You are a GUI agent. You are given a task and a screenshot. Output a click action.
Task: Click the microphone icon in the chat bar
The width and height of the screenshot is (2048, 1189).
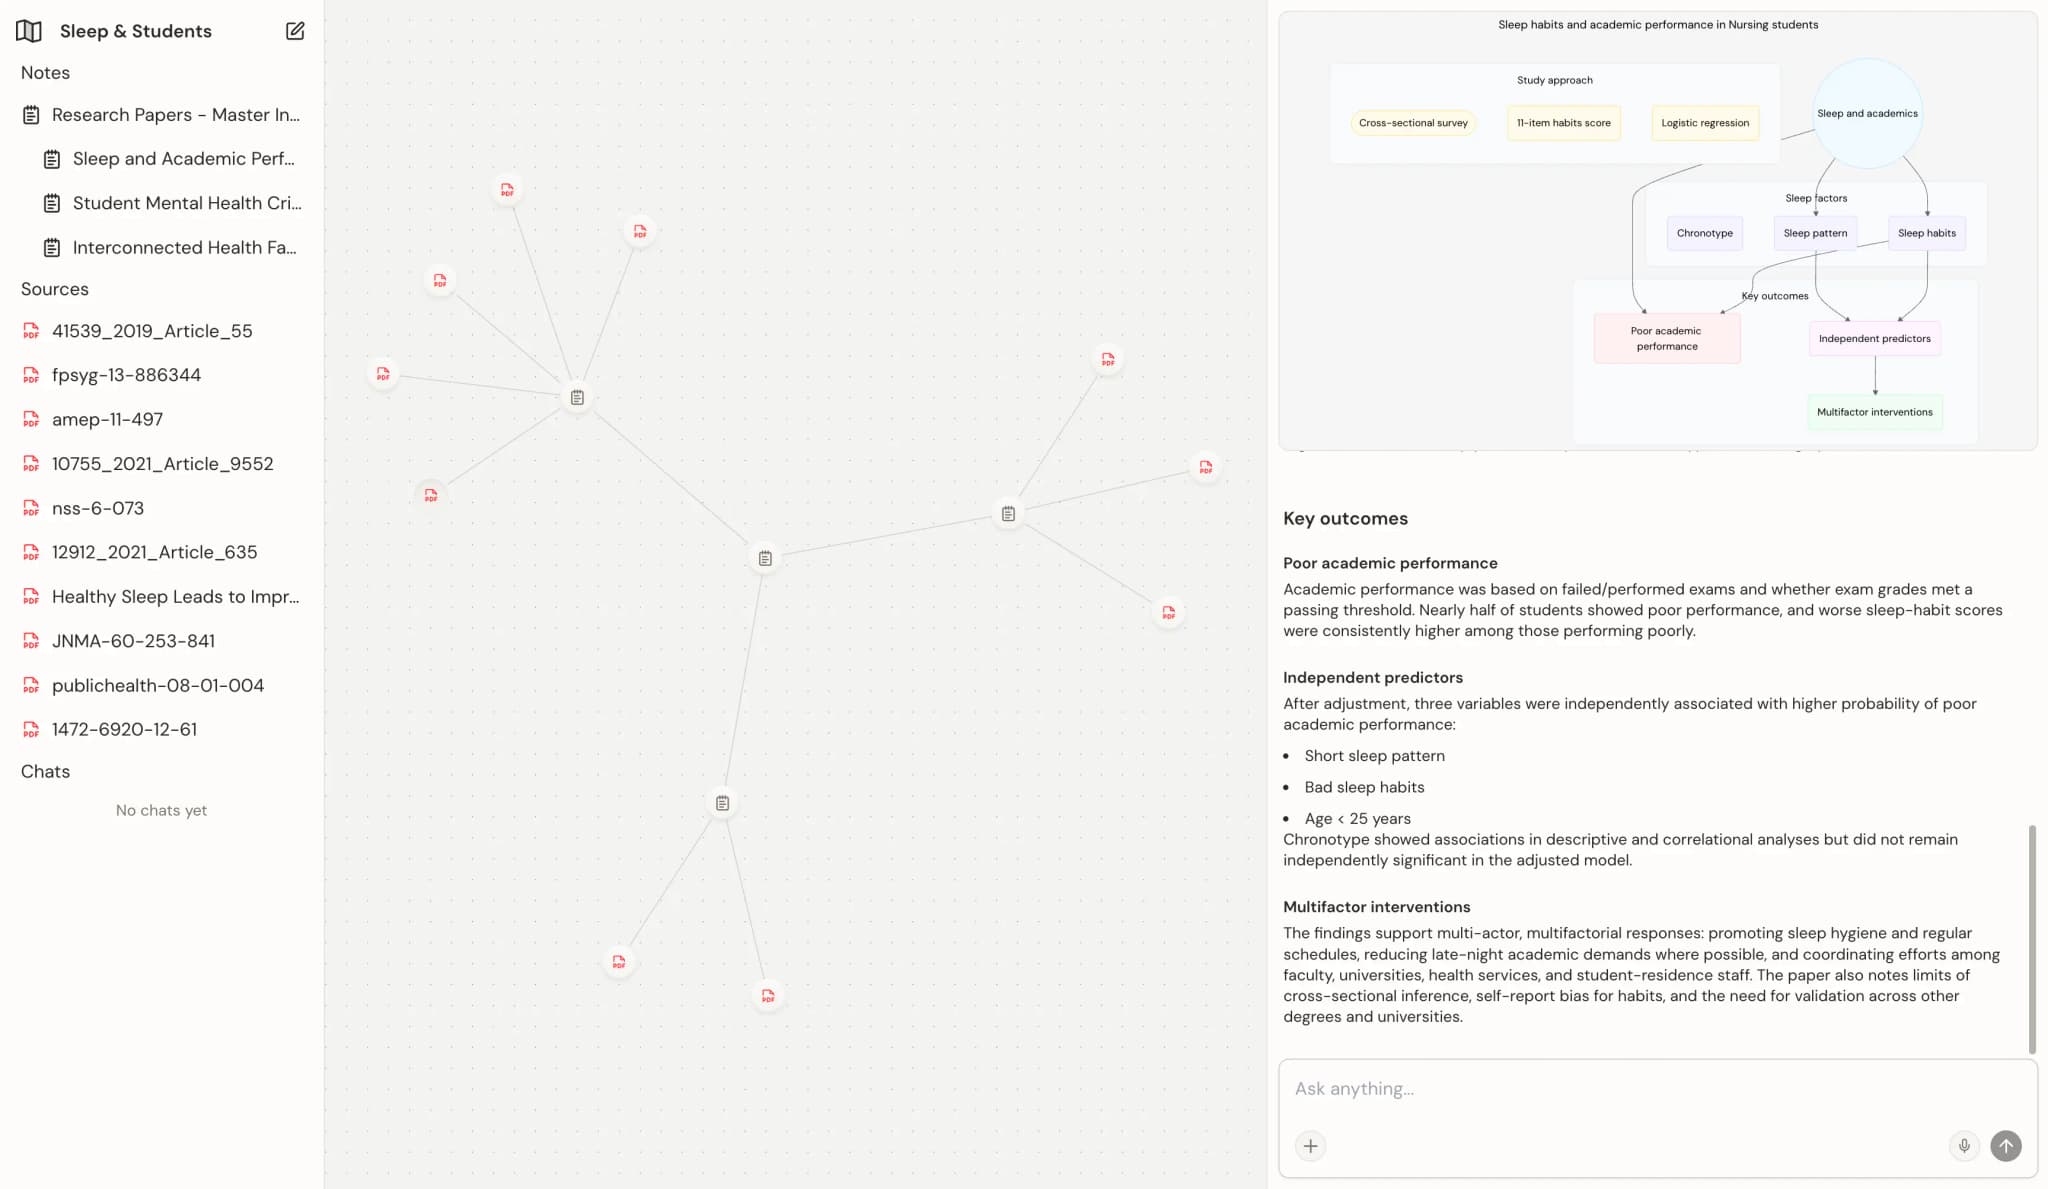[1964, 1146]
